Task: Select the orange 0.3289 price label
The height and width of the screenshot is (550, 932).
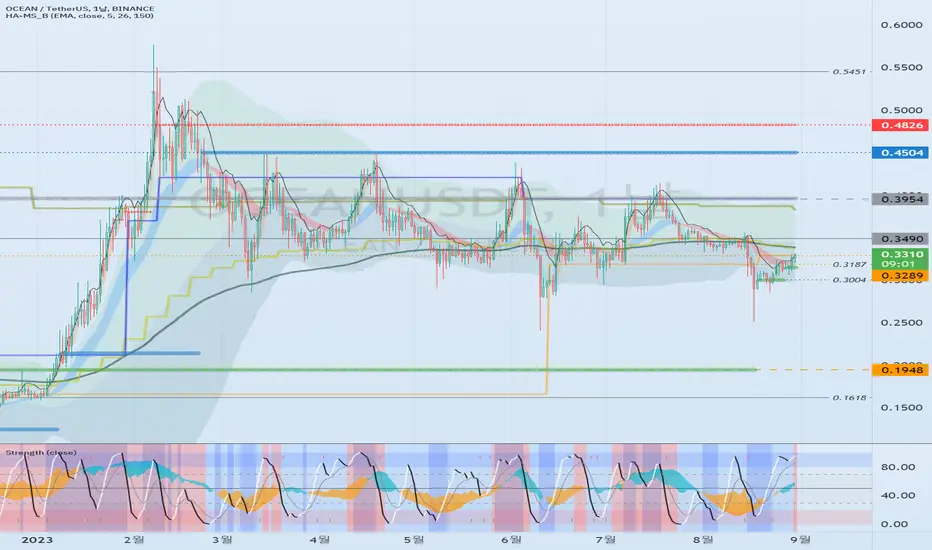Action: (x=901, y=275)
